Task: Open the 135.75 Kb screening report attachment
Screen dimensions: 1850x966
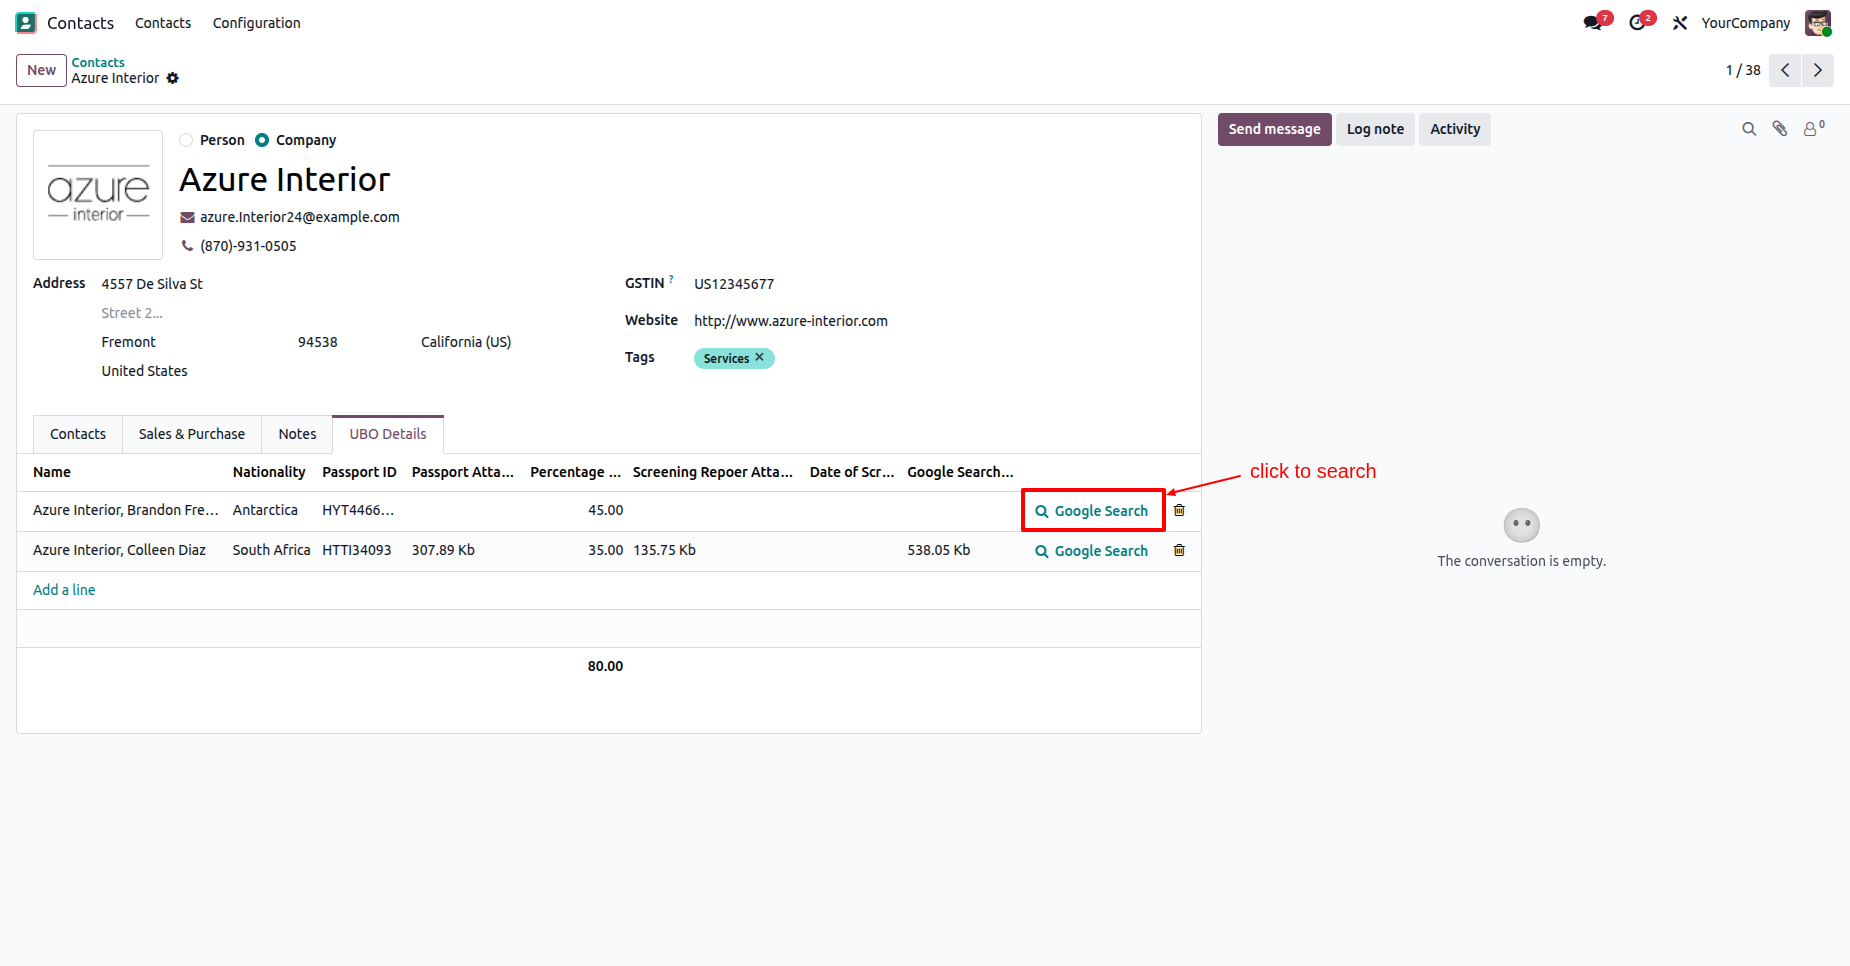Action: 664,550
